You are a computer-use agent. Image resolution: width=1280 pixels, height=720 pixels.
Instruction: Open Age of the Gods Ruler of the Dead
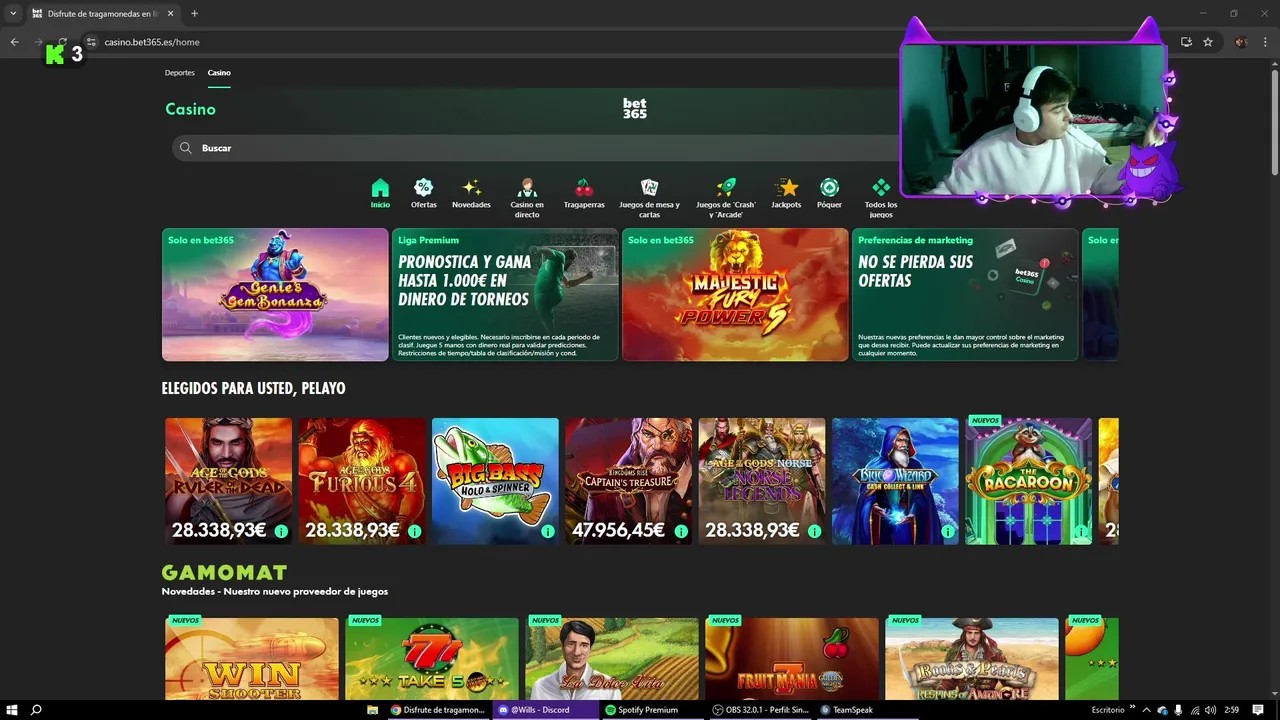[x=228, y=481]
